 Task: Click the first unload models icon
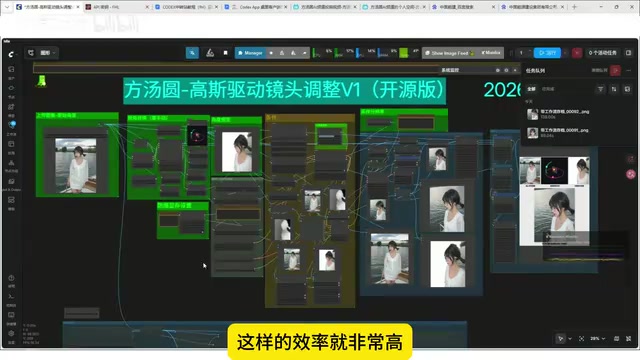pyautogui.click(x=282, y=53)
